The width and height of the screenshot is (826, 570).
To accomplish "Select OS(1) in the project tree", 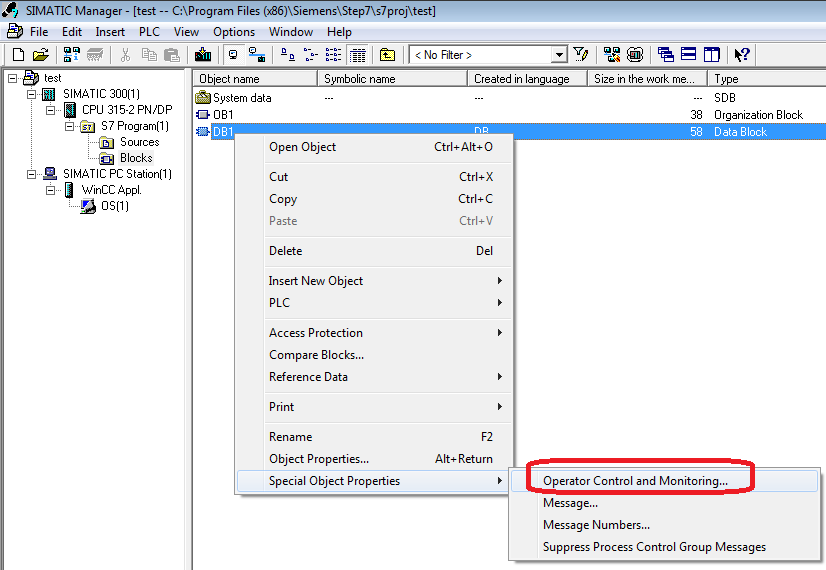I will pos(115,206).
